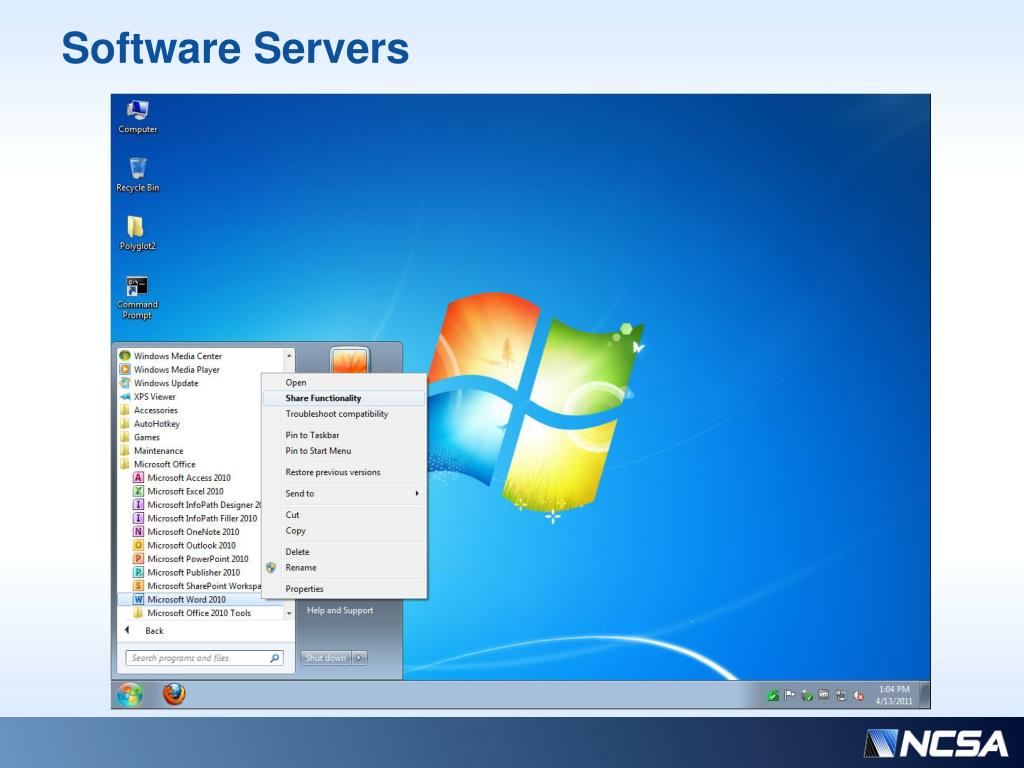Click the Microsoft Access 2010 icon
1024x768 pixels.
pyautogui.click(x=138, y=477)
